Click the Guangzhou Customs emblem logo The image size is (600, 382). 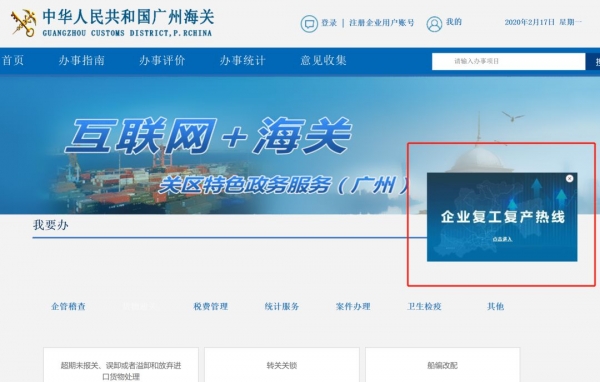click(x=24, y=23)
